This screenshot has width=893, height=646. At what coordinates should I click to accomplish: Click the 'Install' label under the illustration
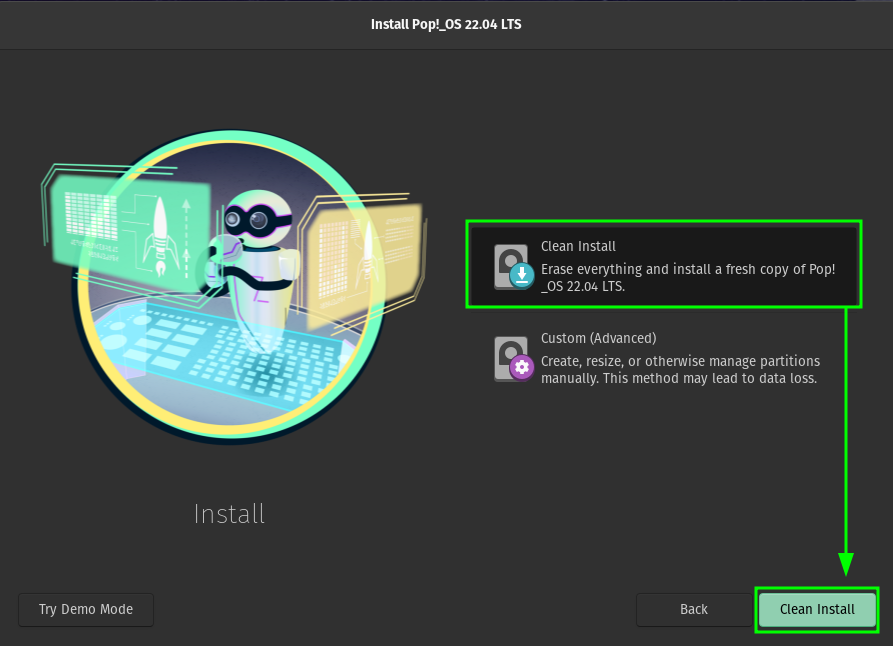coord(229,514)
